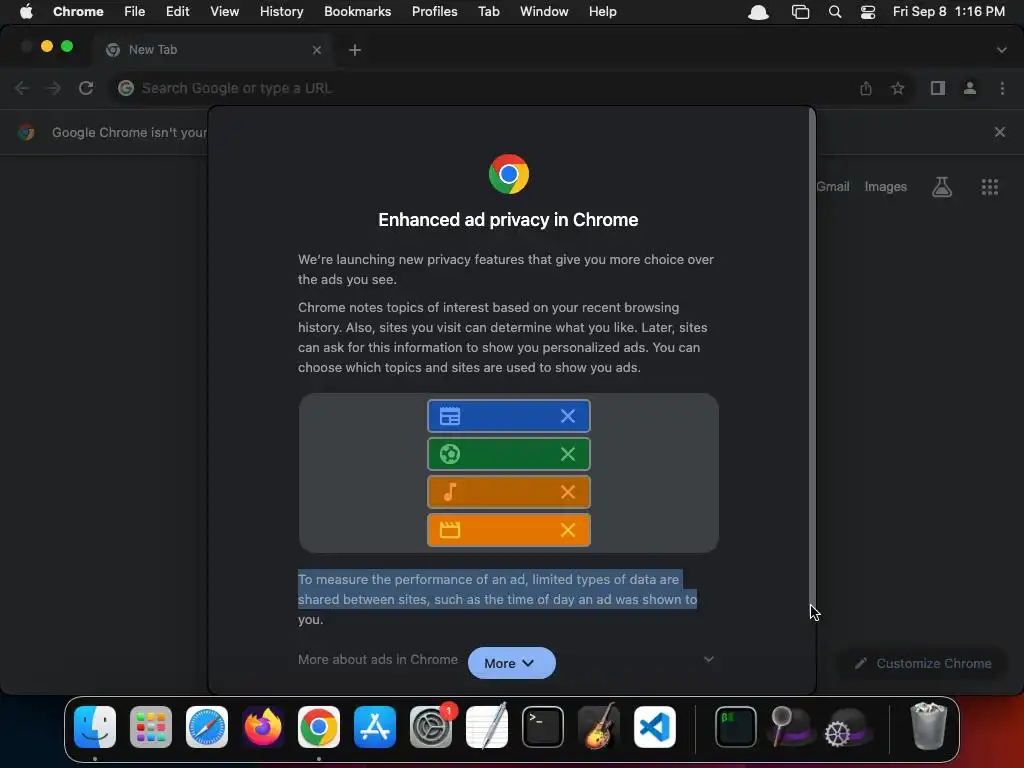Viewport: 1024px width, 768px height.
Task: Open the History menu
Action: 281,12
